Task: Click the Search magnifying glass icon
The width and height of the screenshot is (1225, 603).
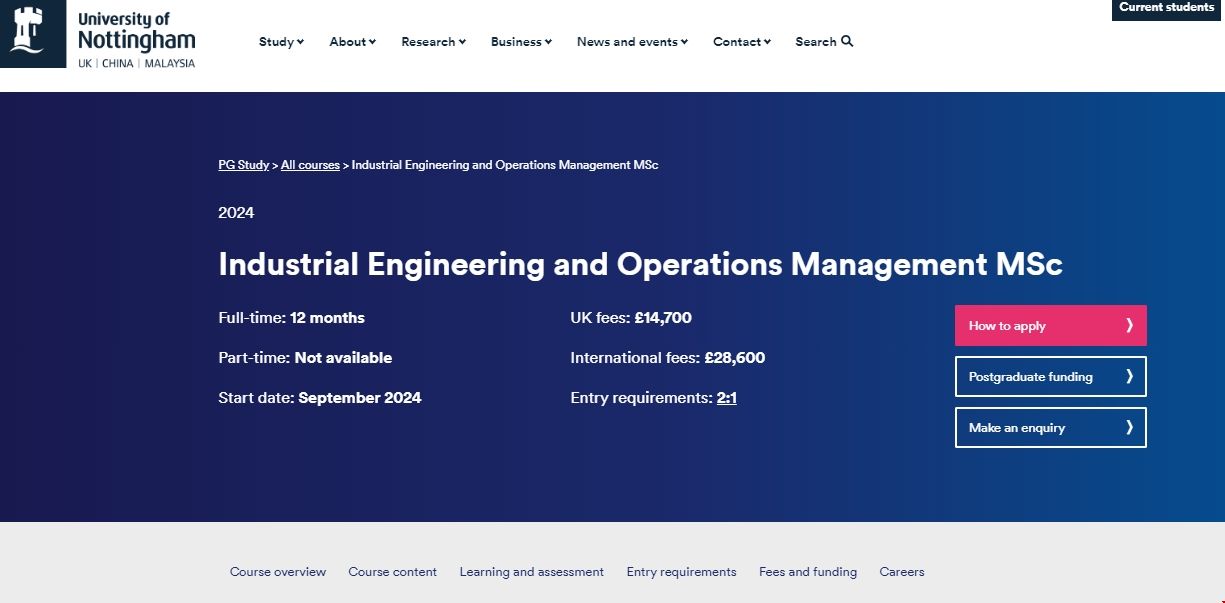Action: 847,41
